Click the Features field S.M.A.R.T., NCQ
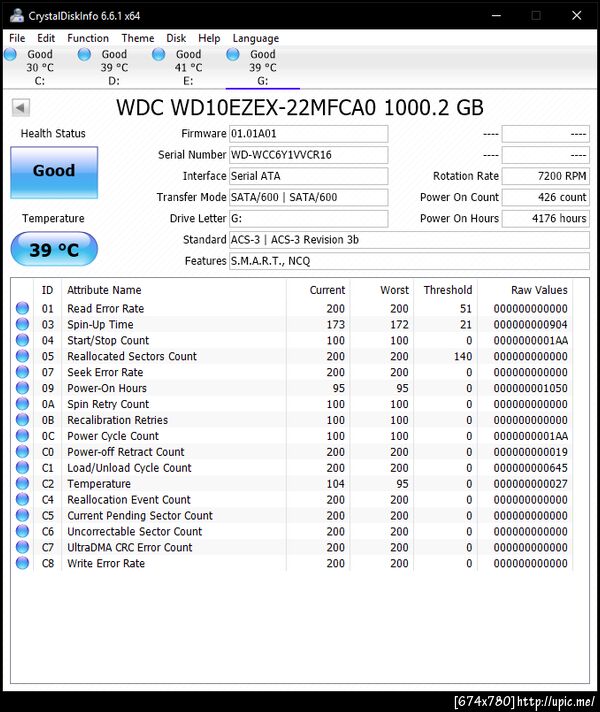The width and height of the screenshot is (600, 712). coord(409,261)
